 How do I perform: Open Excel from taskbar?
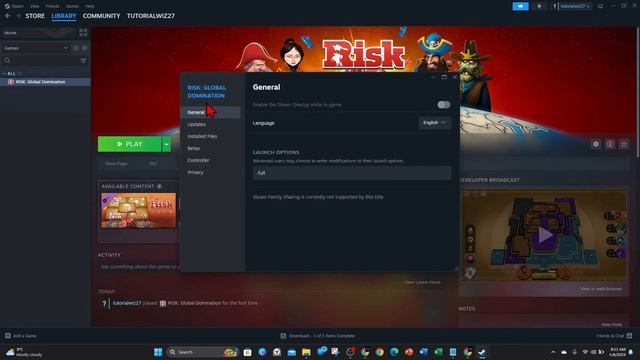coord(438,352)
